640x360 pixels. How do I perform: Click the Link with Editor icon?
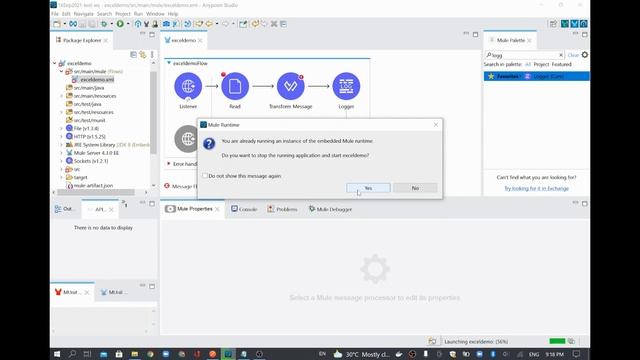coord(142,55)
